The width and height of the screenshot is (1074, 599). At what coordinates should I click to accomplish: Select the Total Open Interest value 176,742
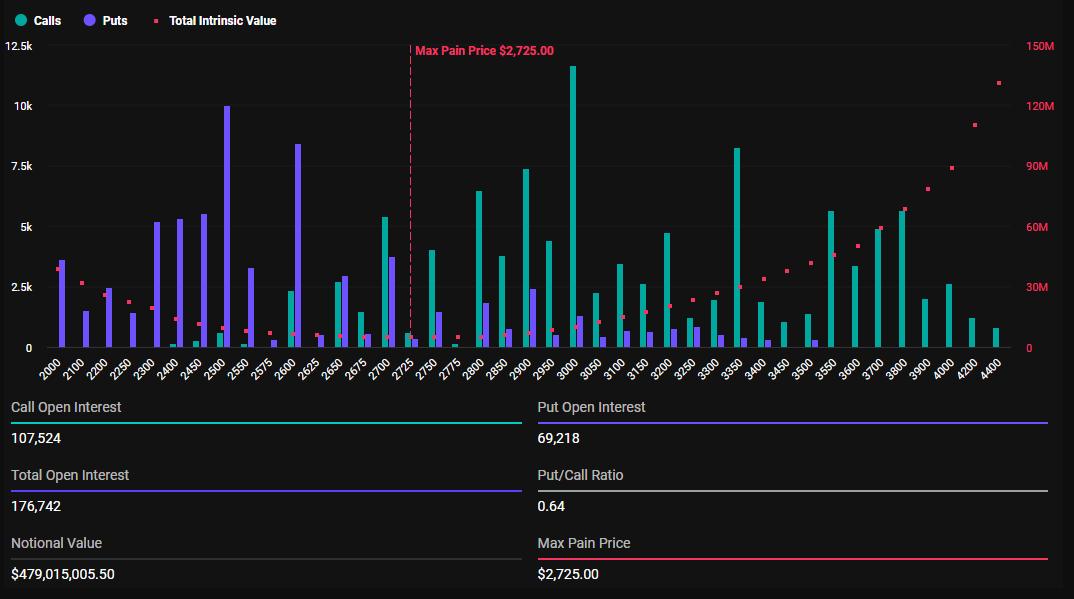[x=36, y=507]
